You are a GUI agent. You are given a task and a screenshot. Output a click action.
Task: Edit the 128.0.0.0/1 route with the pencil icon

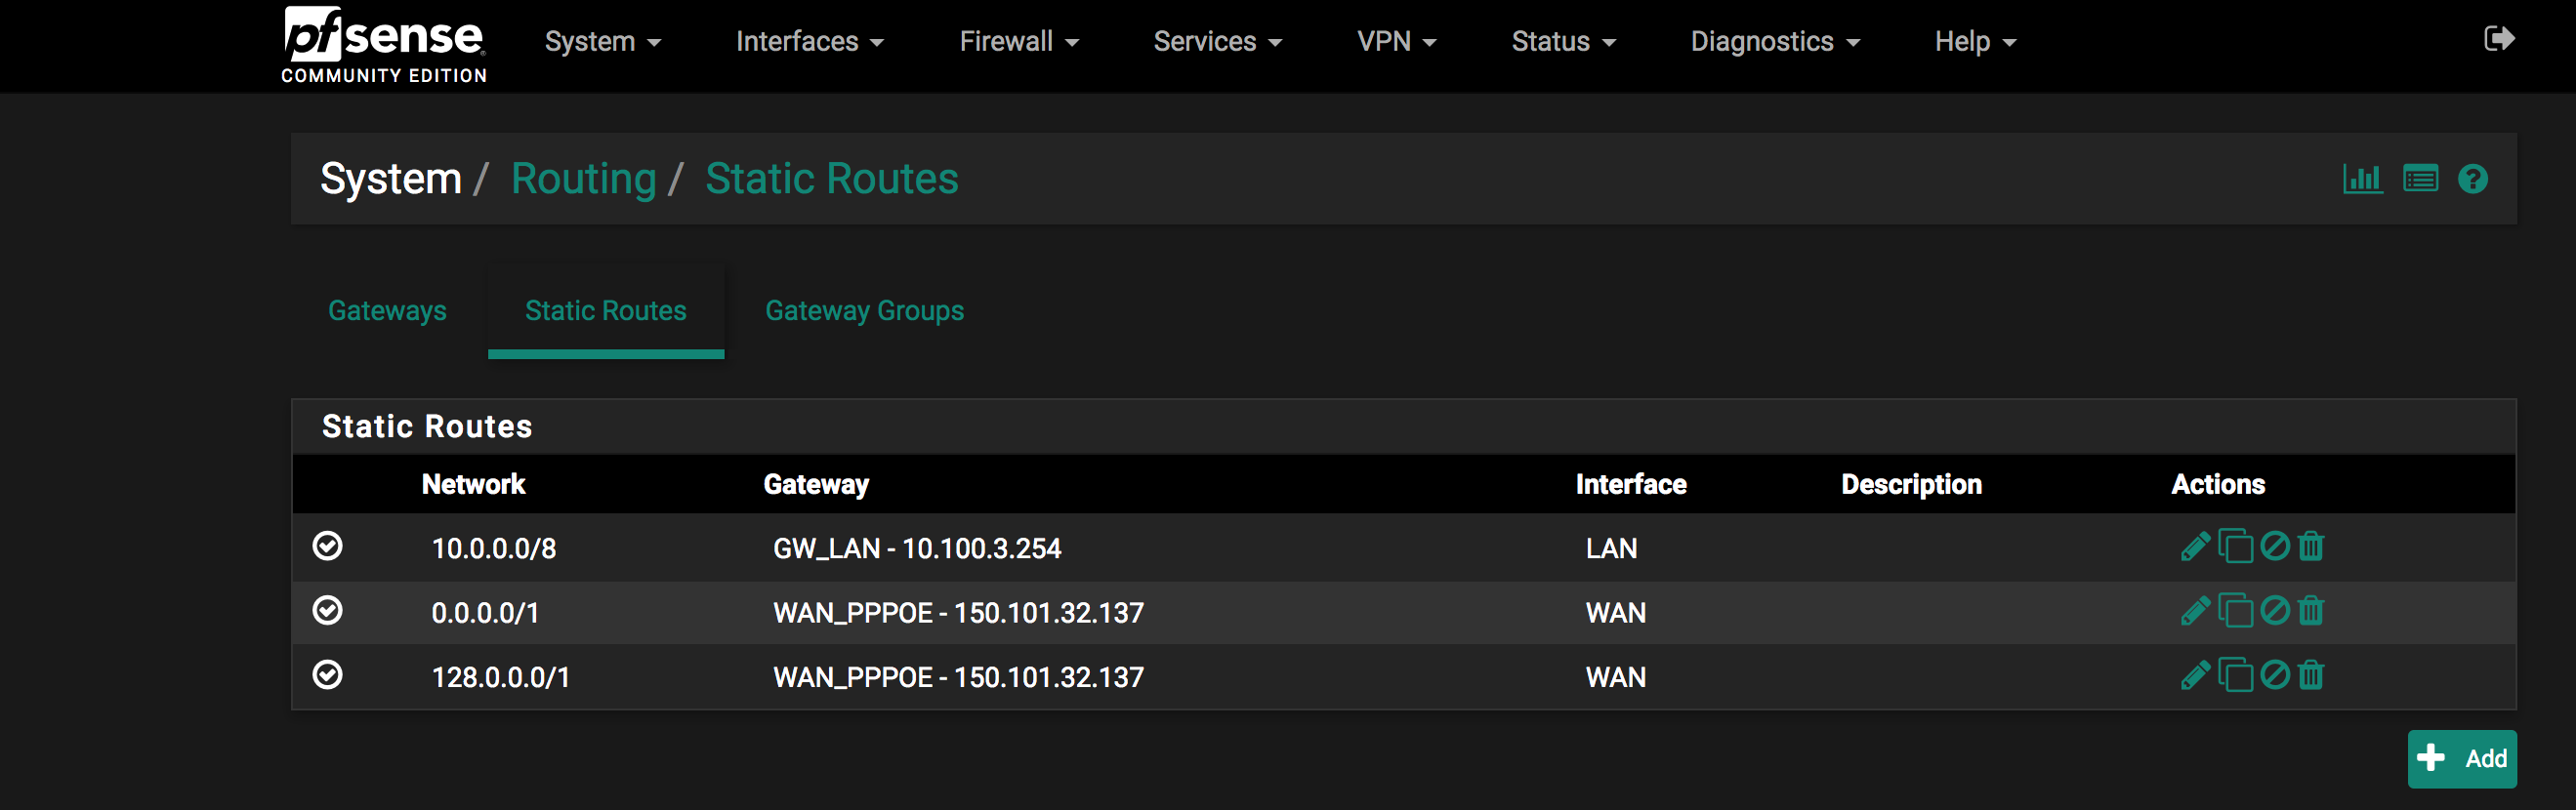(2195, 676)
